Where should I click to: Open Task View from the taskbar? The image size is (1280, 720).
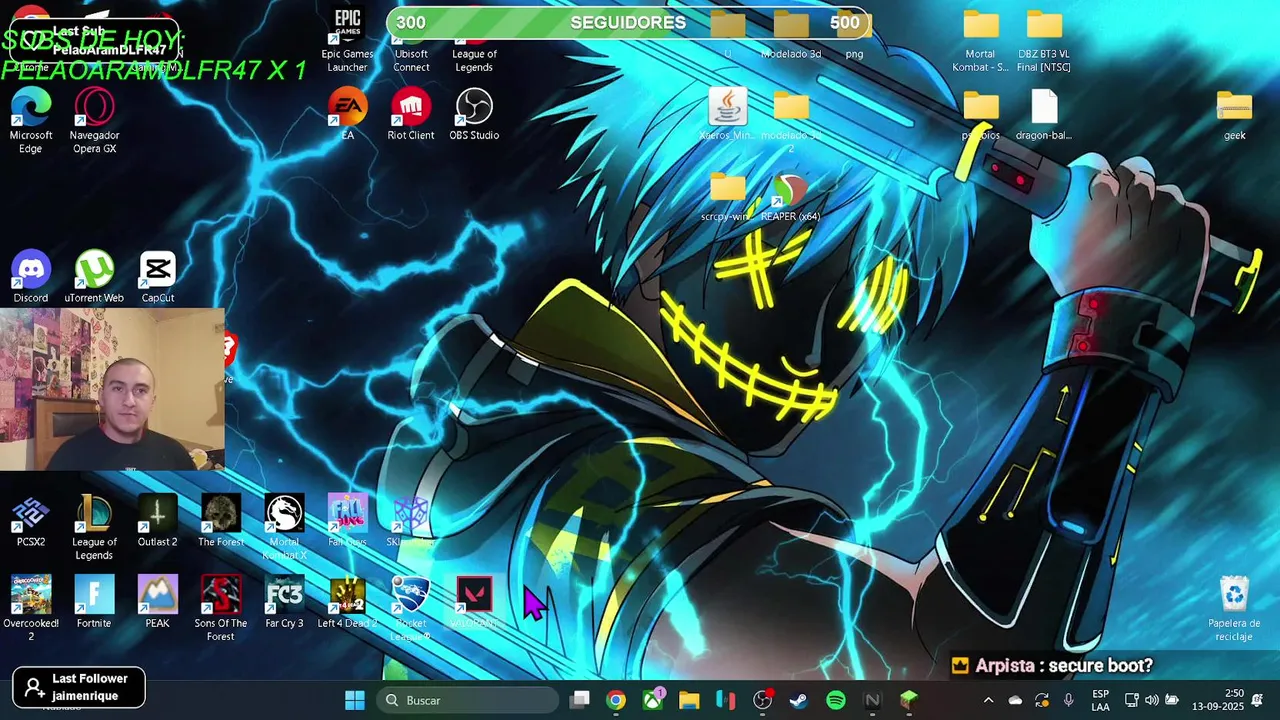(x=580, y=700)
